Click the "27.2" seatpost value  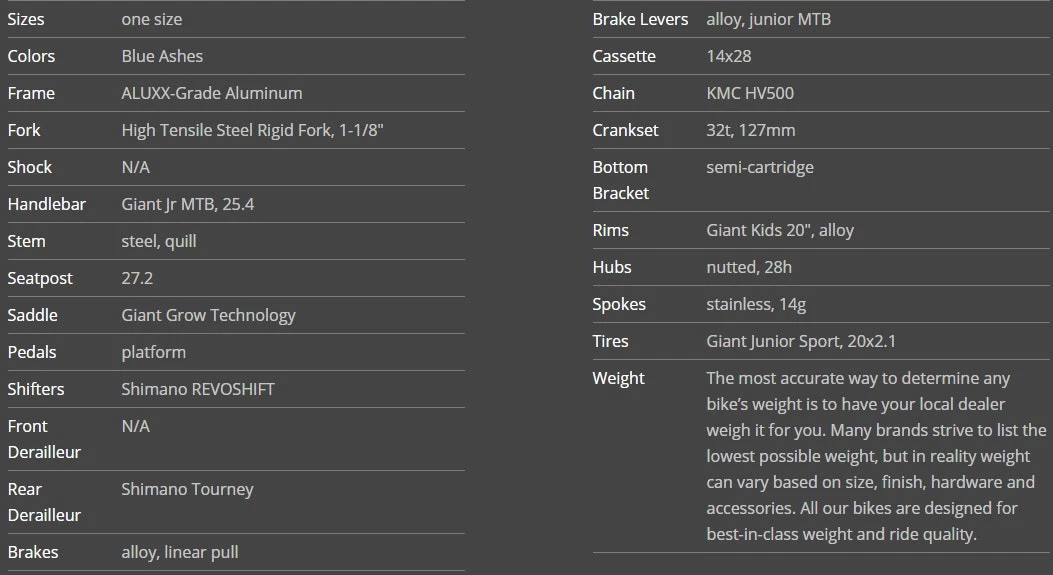coord(137,278)
